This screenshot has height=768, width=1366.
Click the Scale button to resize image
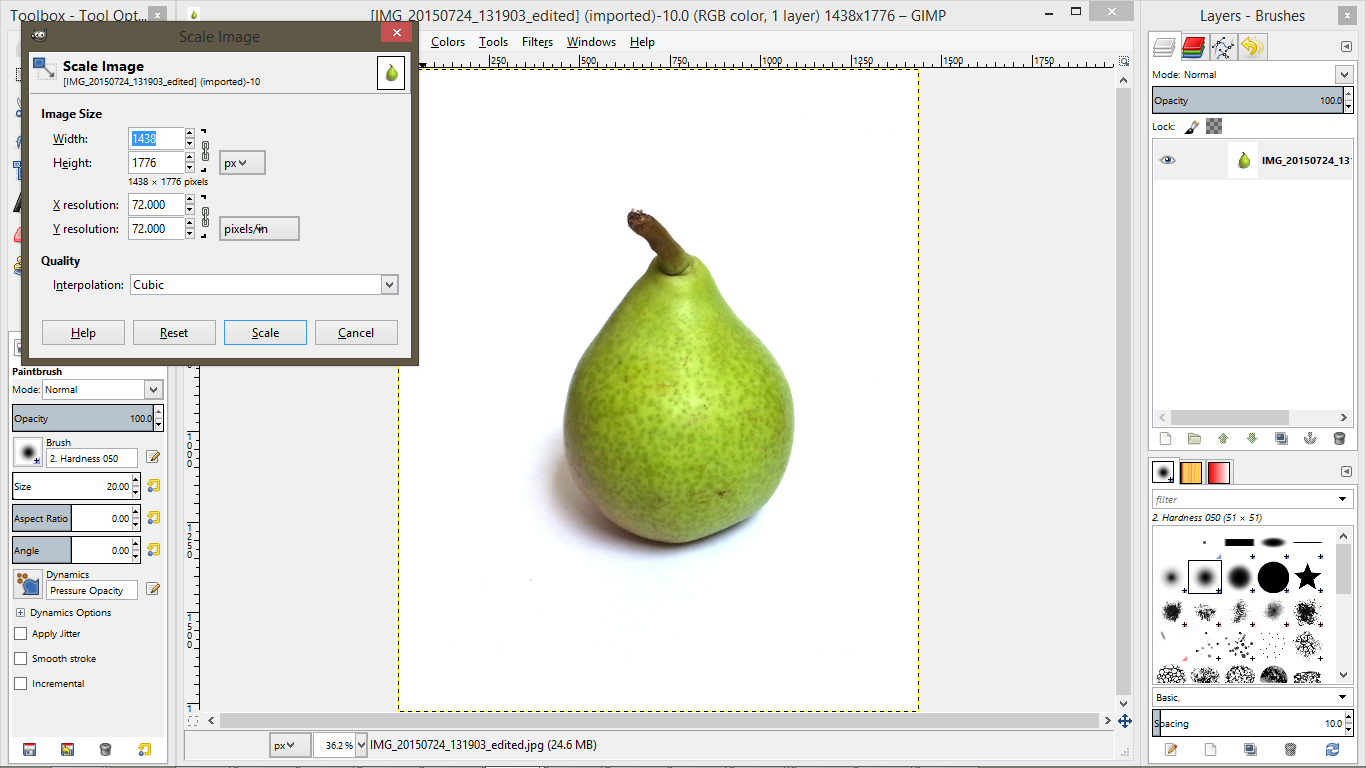click(265, 332)
